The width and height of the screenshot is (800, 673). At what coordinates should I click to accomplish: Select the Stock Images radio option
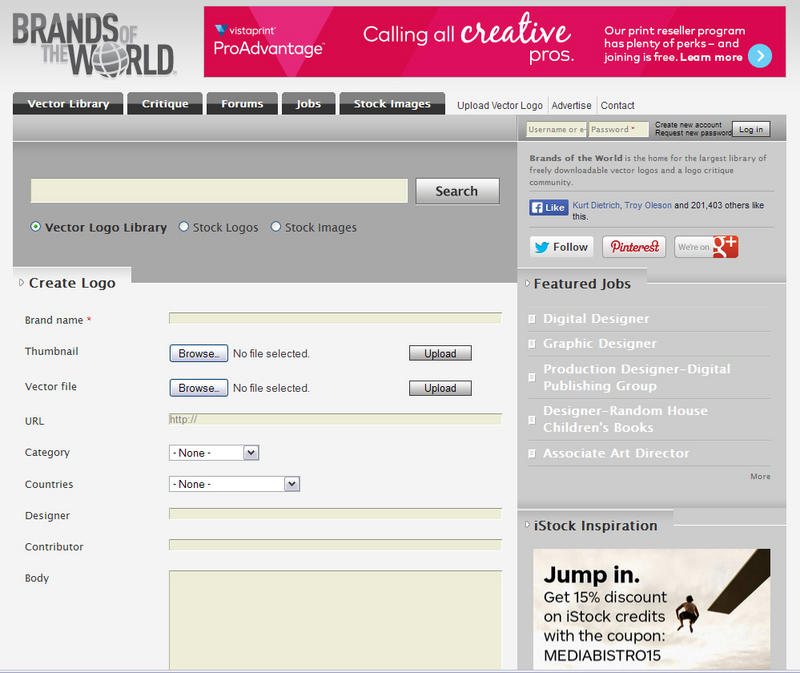tap(276, 227)
